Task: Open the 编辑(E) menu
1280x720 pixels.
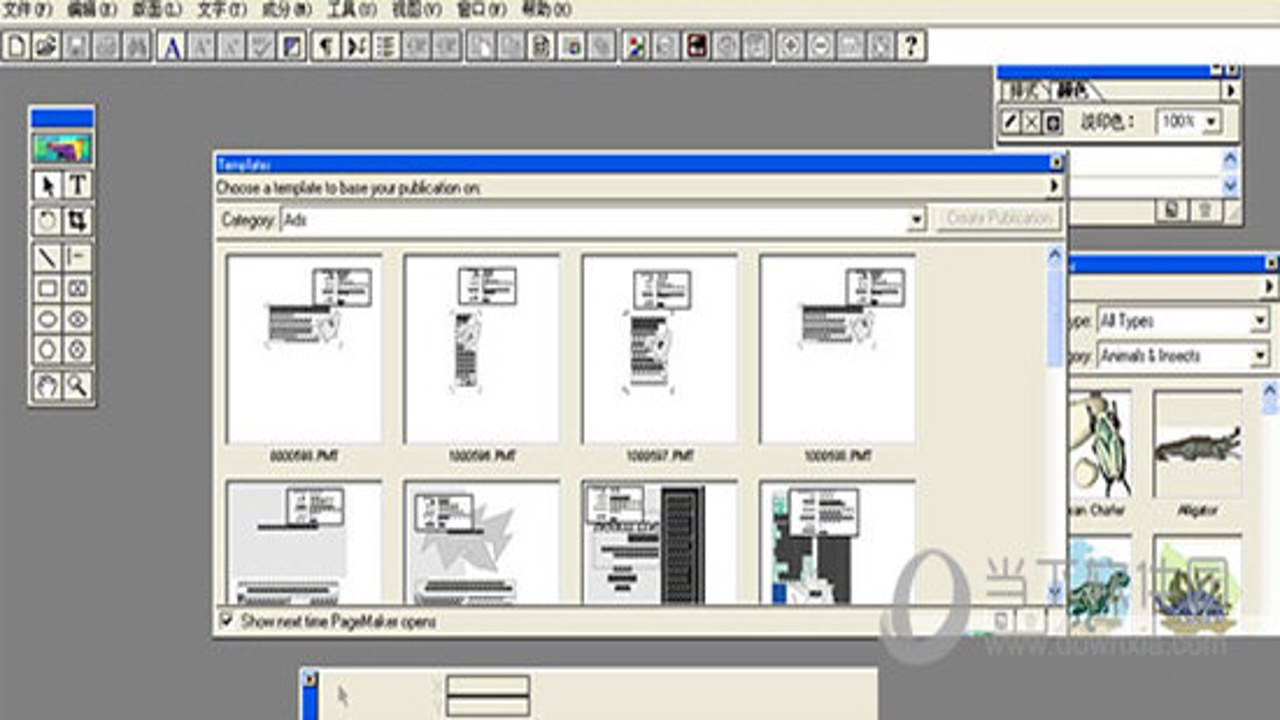Action: coord(91,10)
